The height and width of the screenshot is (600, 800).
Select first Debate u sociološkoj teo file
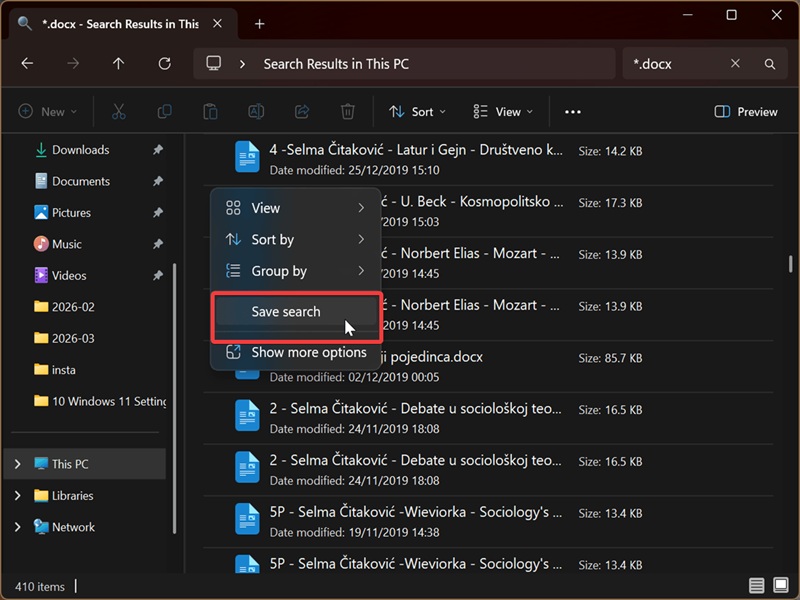coord(488,418)
